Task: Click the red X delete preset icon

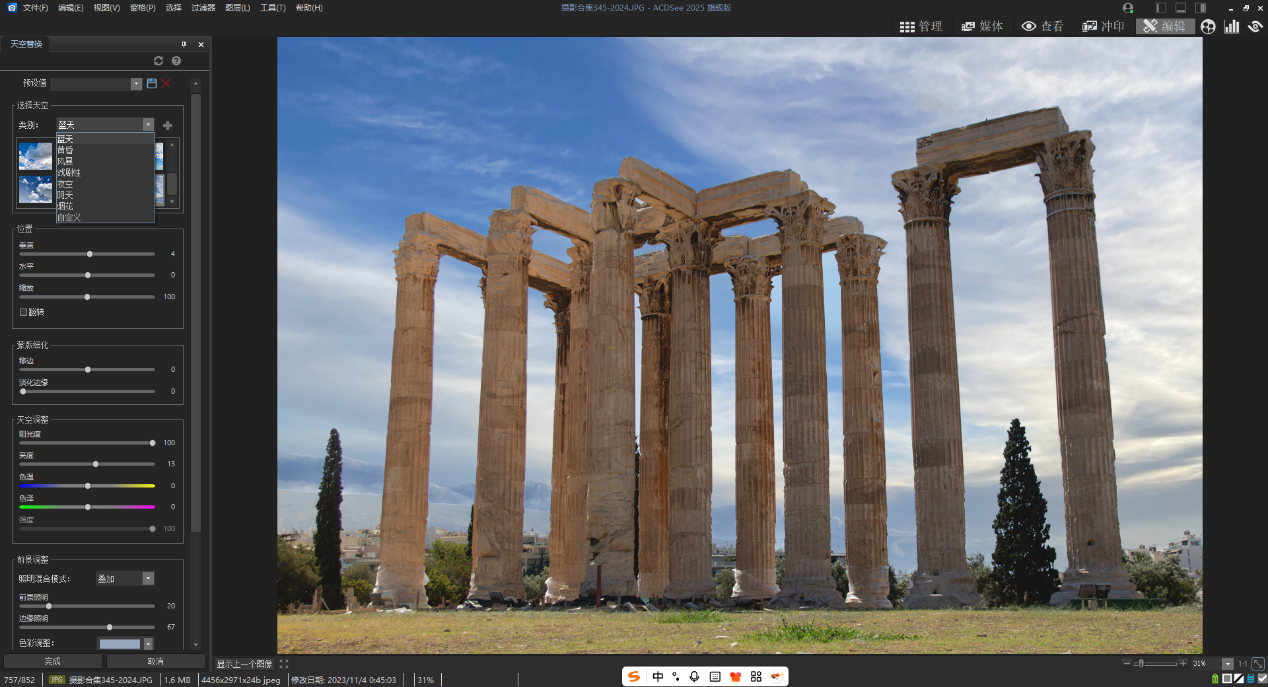Action: [166, 84]
